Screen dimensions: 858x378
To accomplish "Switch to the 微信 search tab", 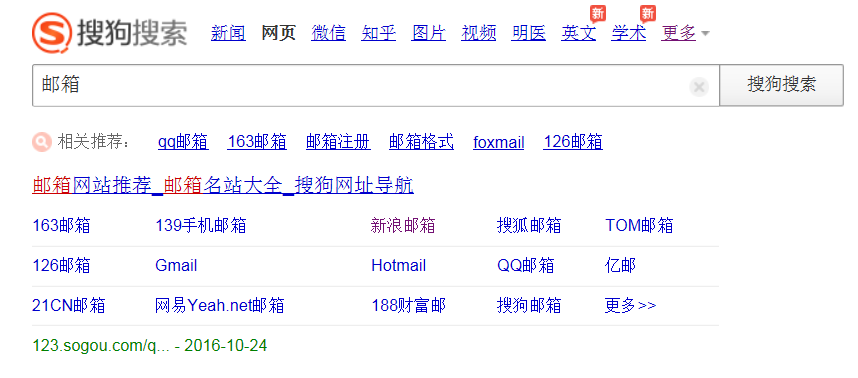I will point(328,33).
